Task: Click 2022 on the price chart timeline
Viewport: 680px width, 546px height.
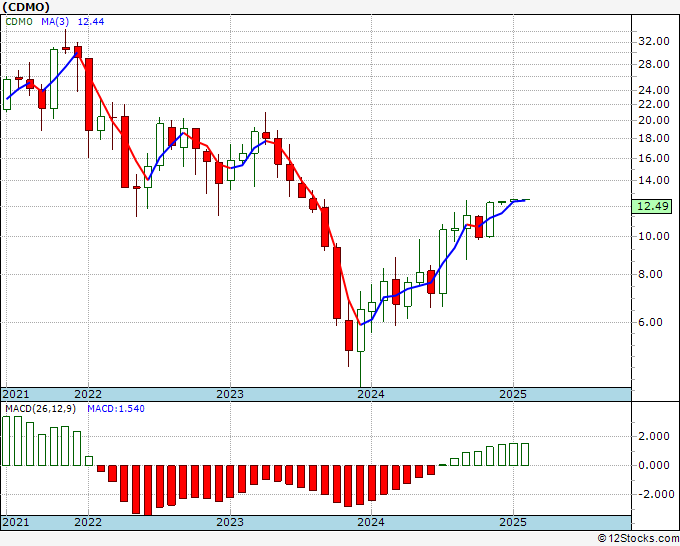Action: [x=88, y=394]
